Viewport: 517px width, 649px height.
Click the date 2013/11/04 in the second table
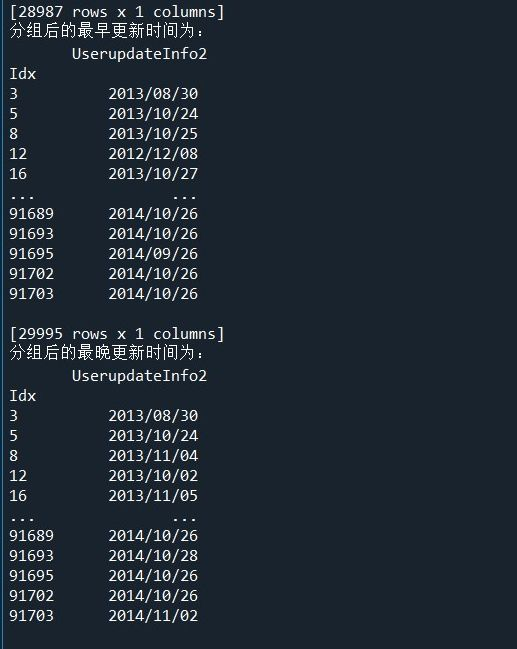point(153,456)
